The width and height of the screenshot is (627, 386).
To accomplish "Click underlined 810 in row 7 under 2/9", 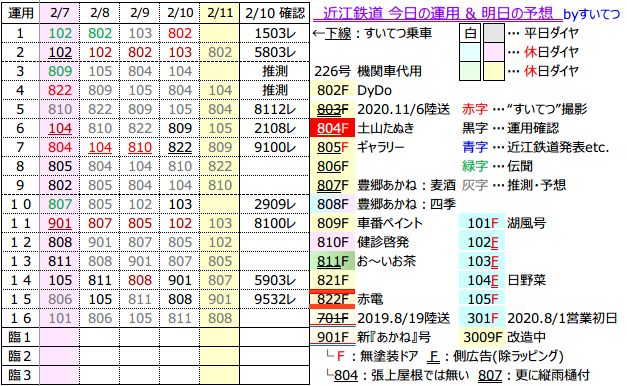I will click(x=140, y=147).
